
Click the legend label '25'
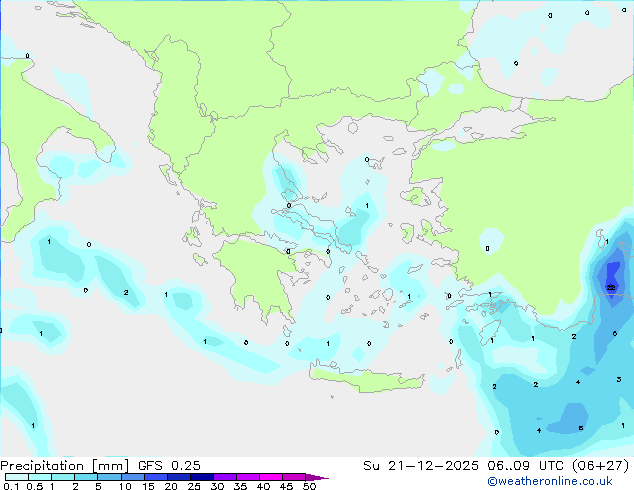click(194, 486)
